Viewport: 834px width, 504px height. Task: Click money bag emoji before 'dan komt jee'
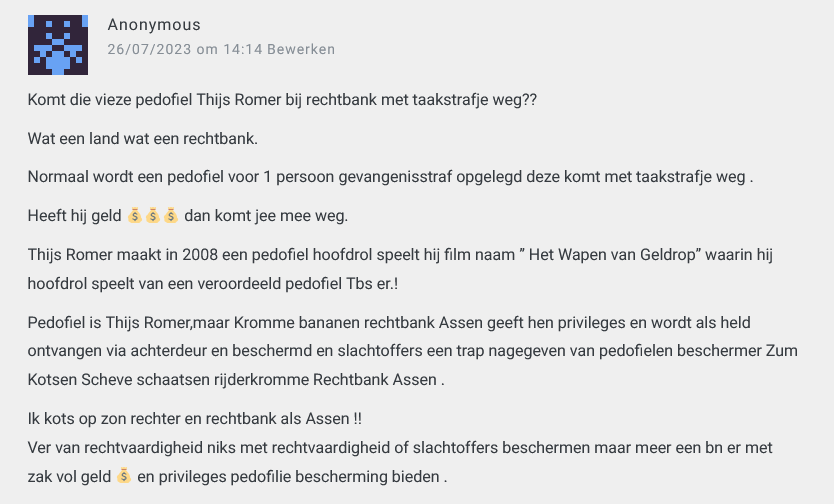(171, 215)
